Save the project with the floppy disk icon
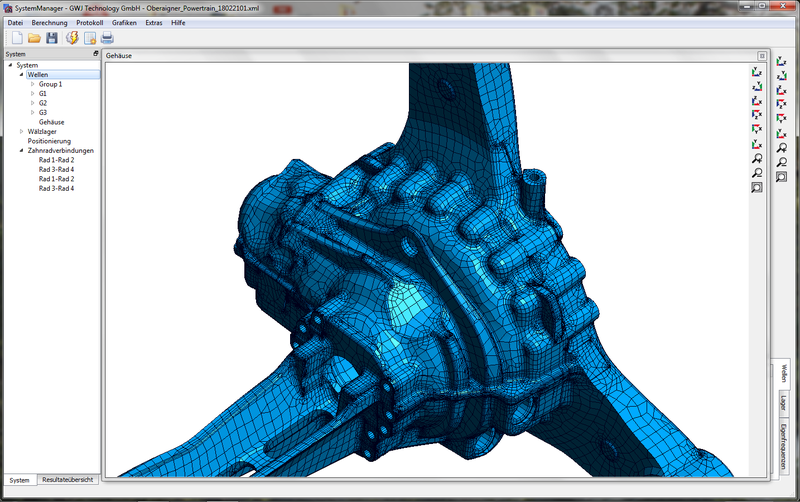Screen dimensions: 800x502 click(x=51, y=38)
